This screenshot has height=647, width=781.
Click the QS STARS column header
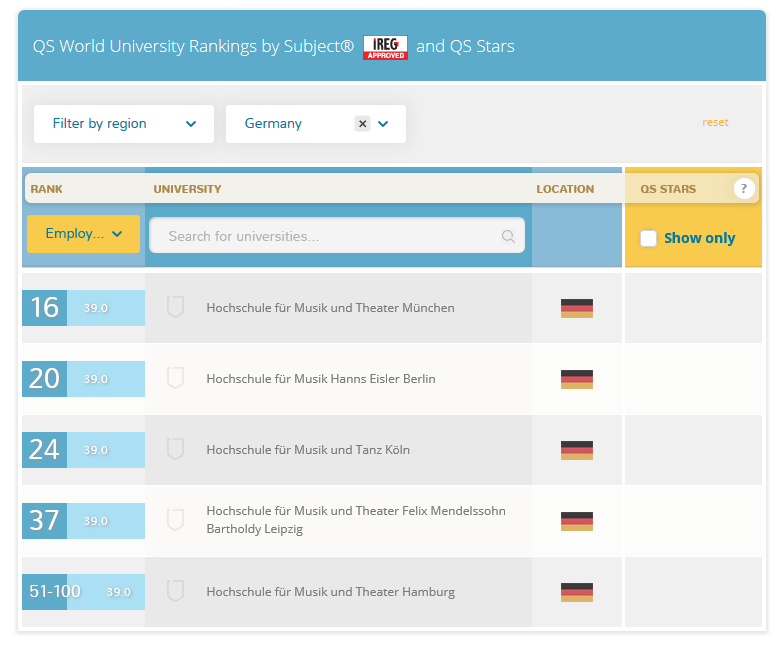tap(668, 189)
